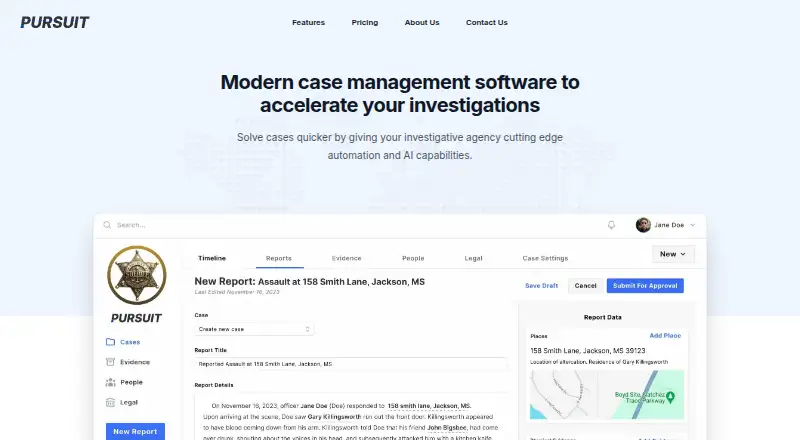Viewport: 800px width, 440px height.
Task: Open the Case Settings tab
Action: pyautogui.click(x=545, y=258)
